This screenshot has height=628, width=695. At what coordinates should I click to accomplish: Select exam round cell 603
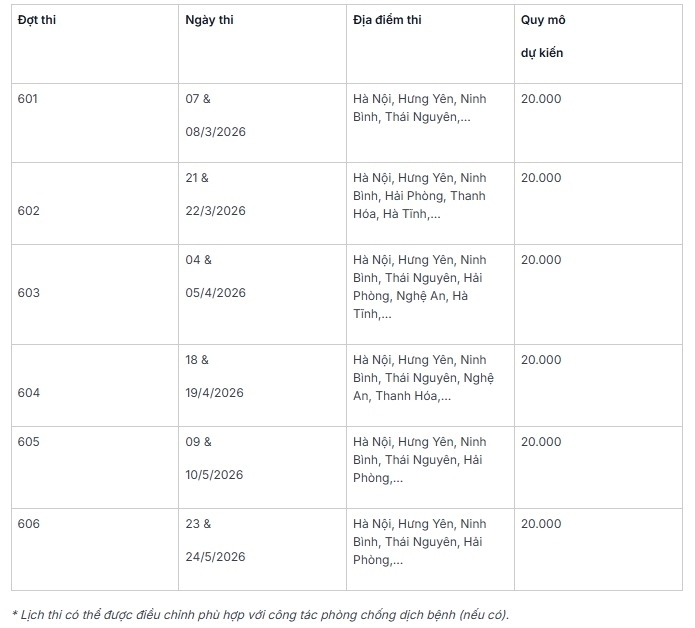(x=29, y=293)
